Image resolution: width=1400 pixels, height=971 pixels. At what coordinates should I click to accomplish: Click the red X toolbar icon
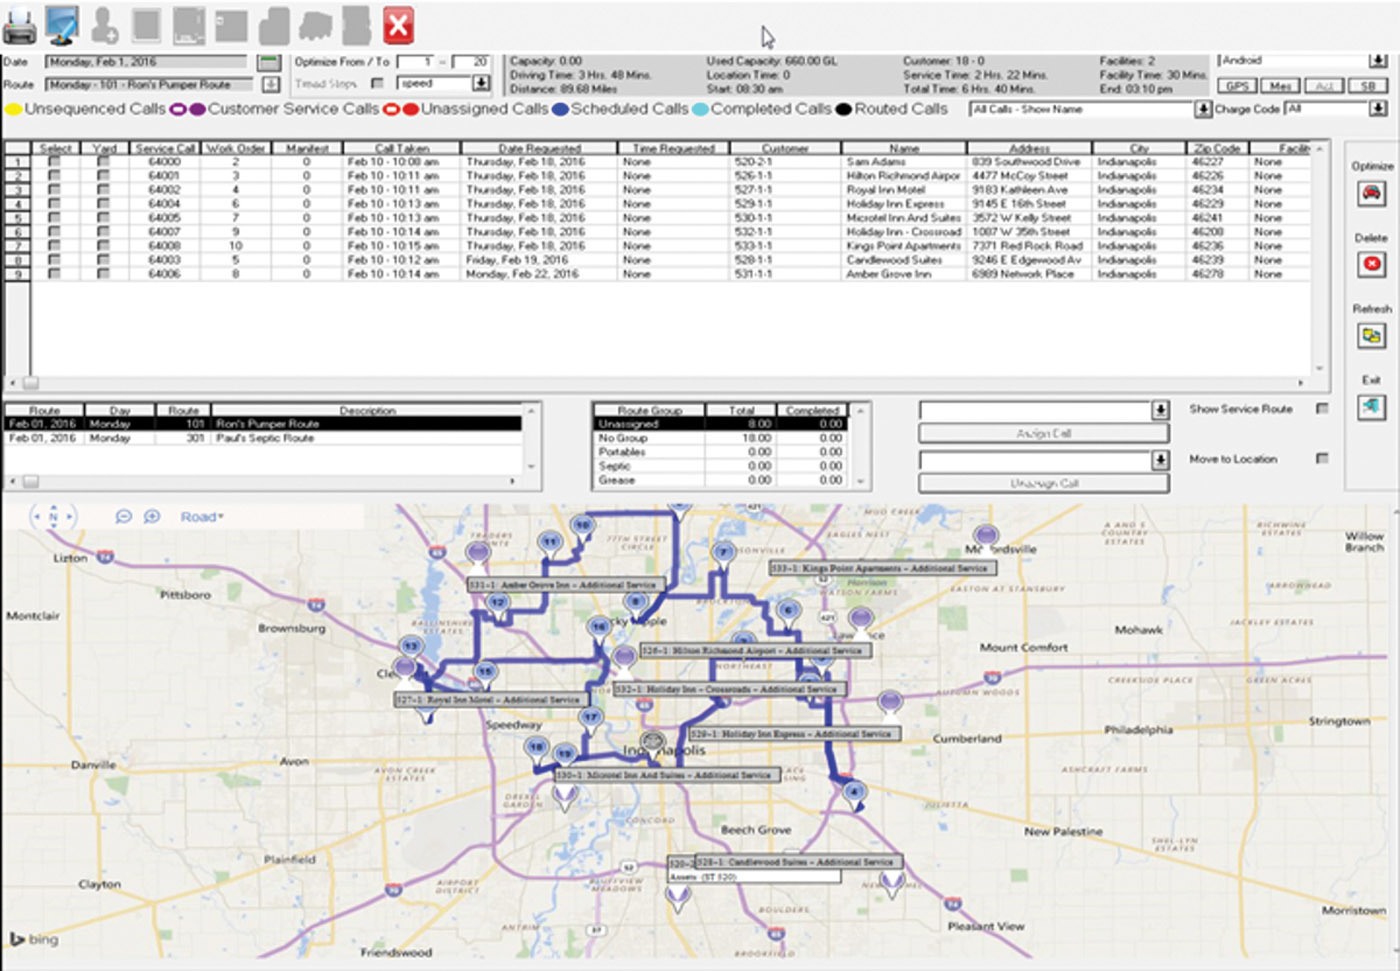[398, 26]
